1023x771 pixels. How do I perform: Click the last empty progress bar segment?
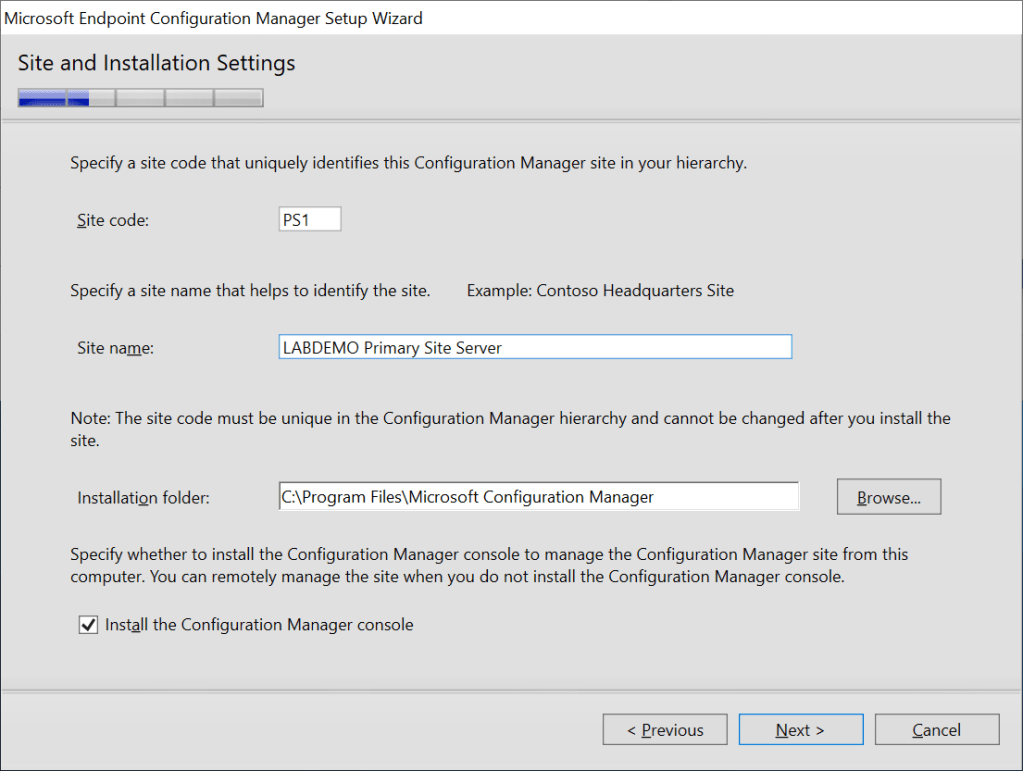coord(239,98)
